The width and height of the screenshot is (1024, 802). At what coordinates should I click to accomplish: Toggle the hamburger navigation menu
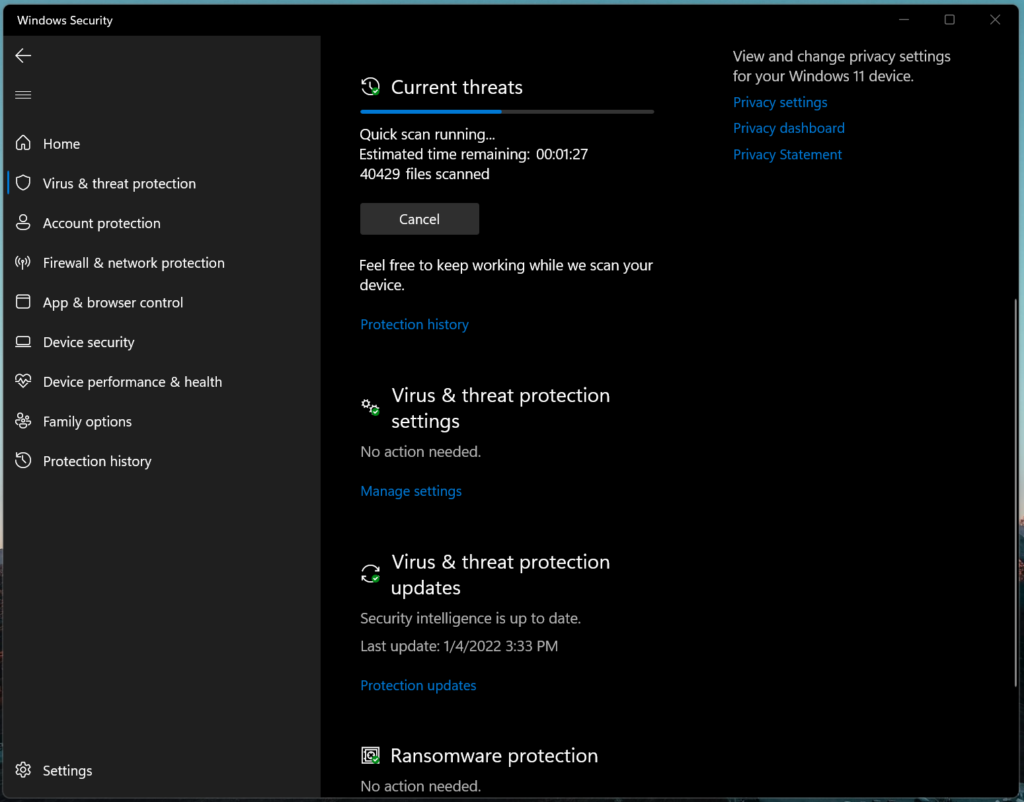coord(24,95)
